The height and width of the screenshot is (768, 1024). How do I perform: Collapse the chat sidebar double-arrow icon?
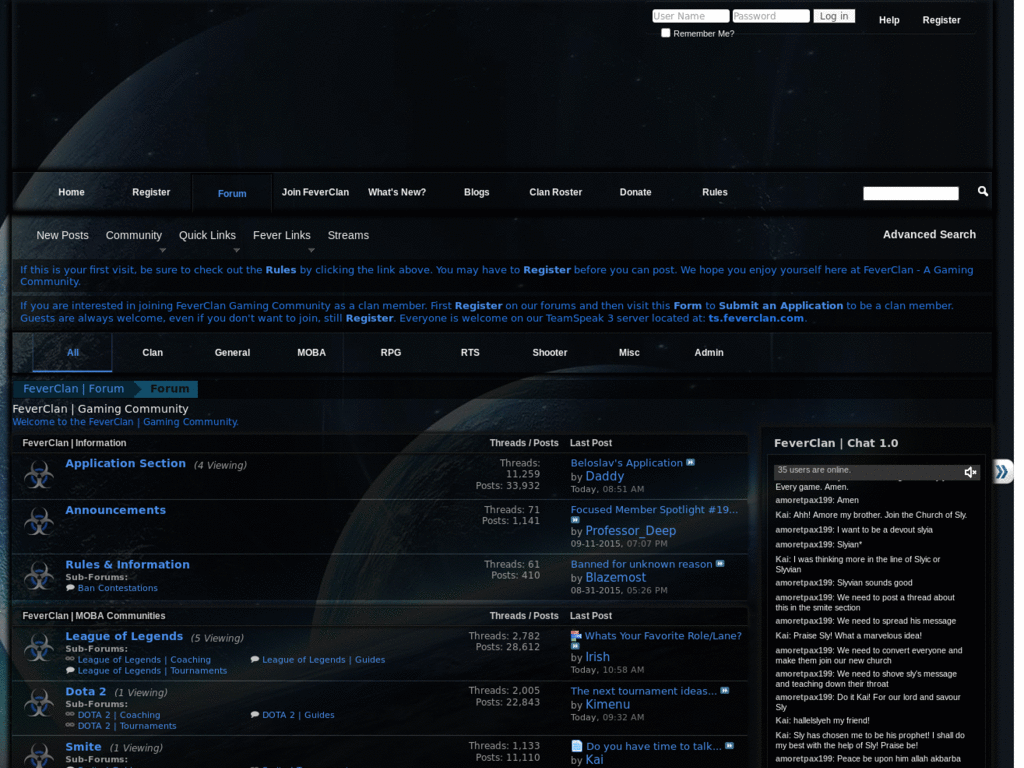(x=1002, y=472)
